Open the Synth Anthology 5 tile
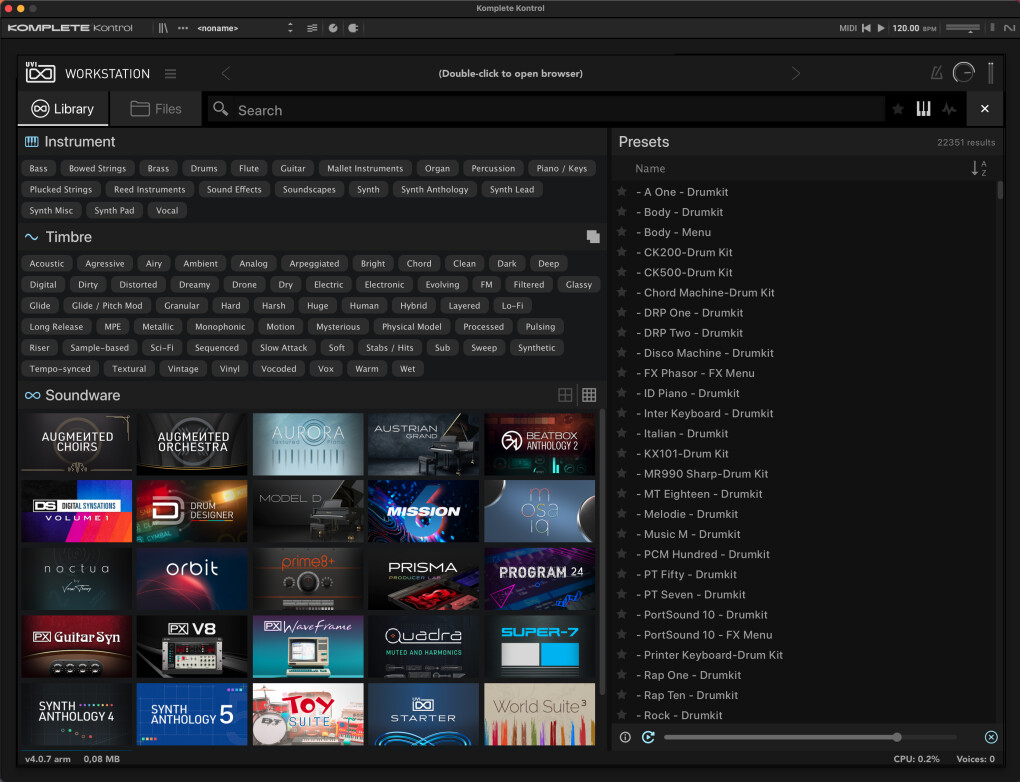1020x782 pixels. click(192, 714)
